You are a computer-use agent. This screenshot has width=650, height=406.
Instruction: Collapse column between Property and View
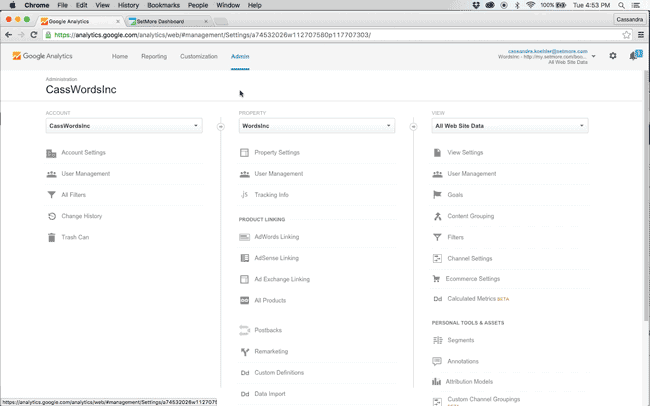[413, 126]
